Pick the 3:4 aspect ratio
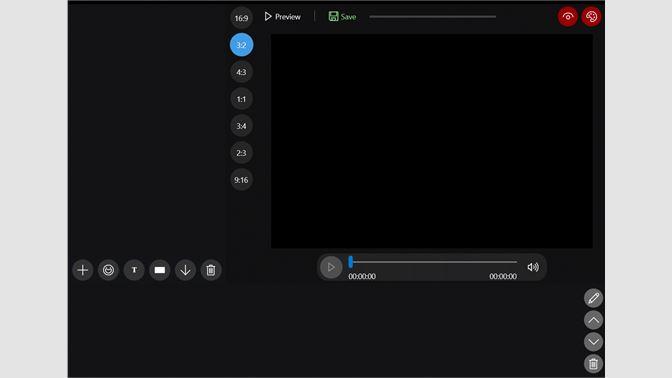 coord(241,126)
